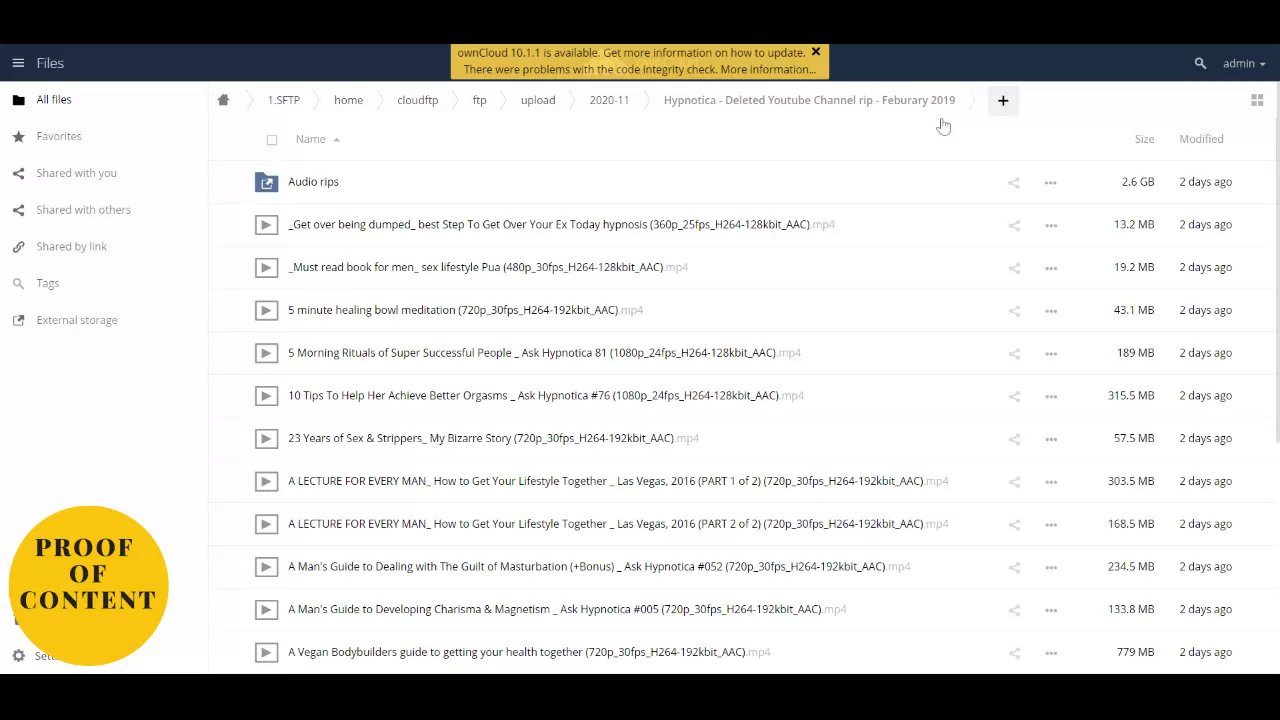Open the admin user dropdown
Image resolution: width=1280 pixels, height=720 pixels.
1244,63
